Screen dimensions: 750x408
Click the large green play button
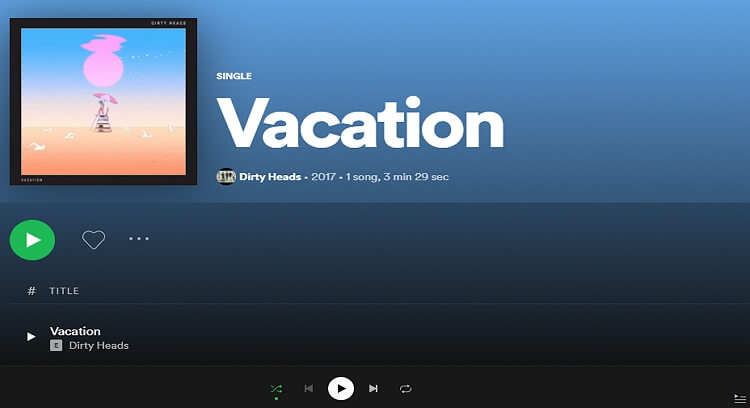pyautogui.click(x=32, y=240)
